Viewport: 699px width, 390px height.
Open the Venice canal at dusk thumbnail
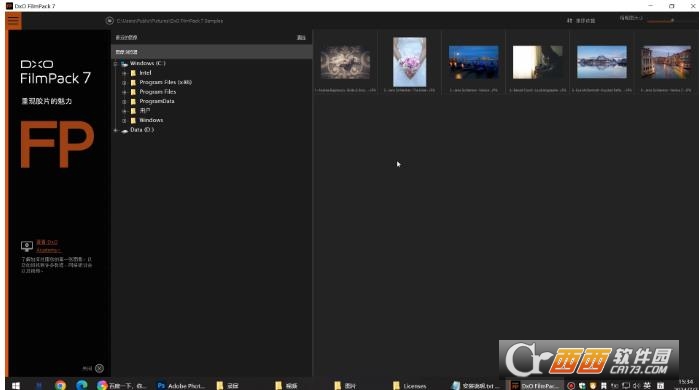tap(666, 62)
